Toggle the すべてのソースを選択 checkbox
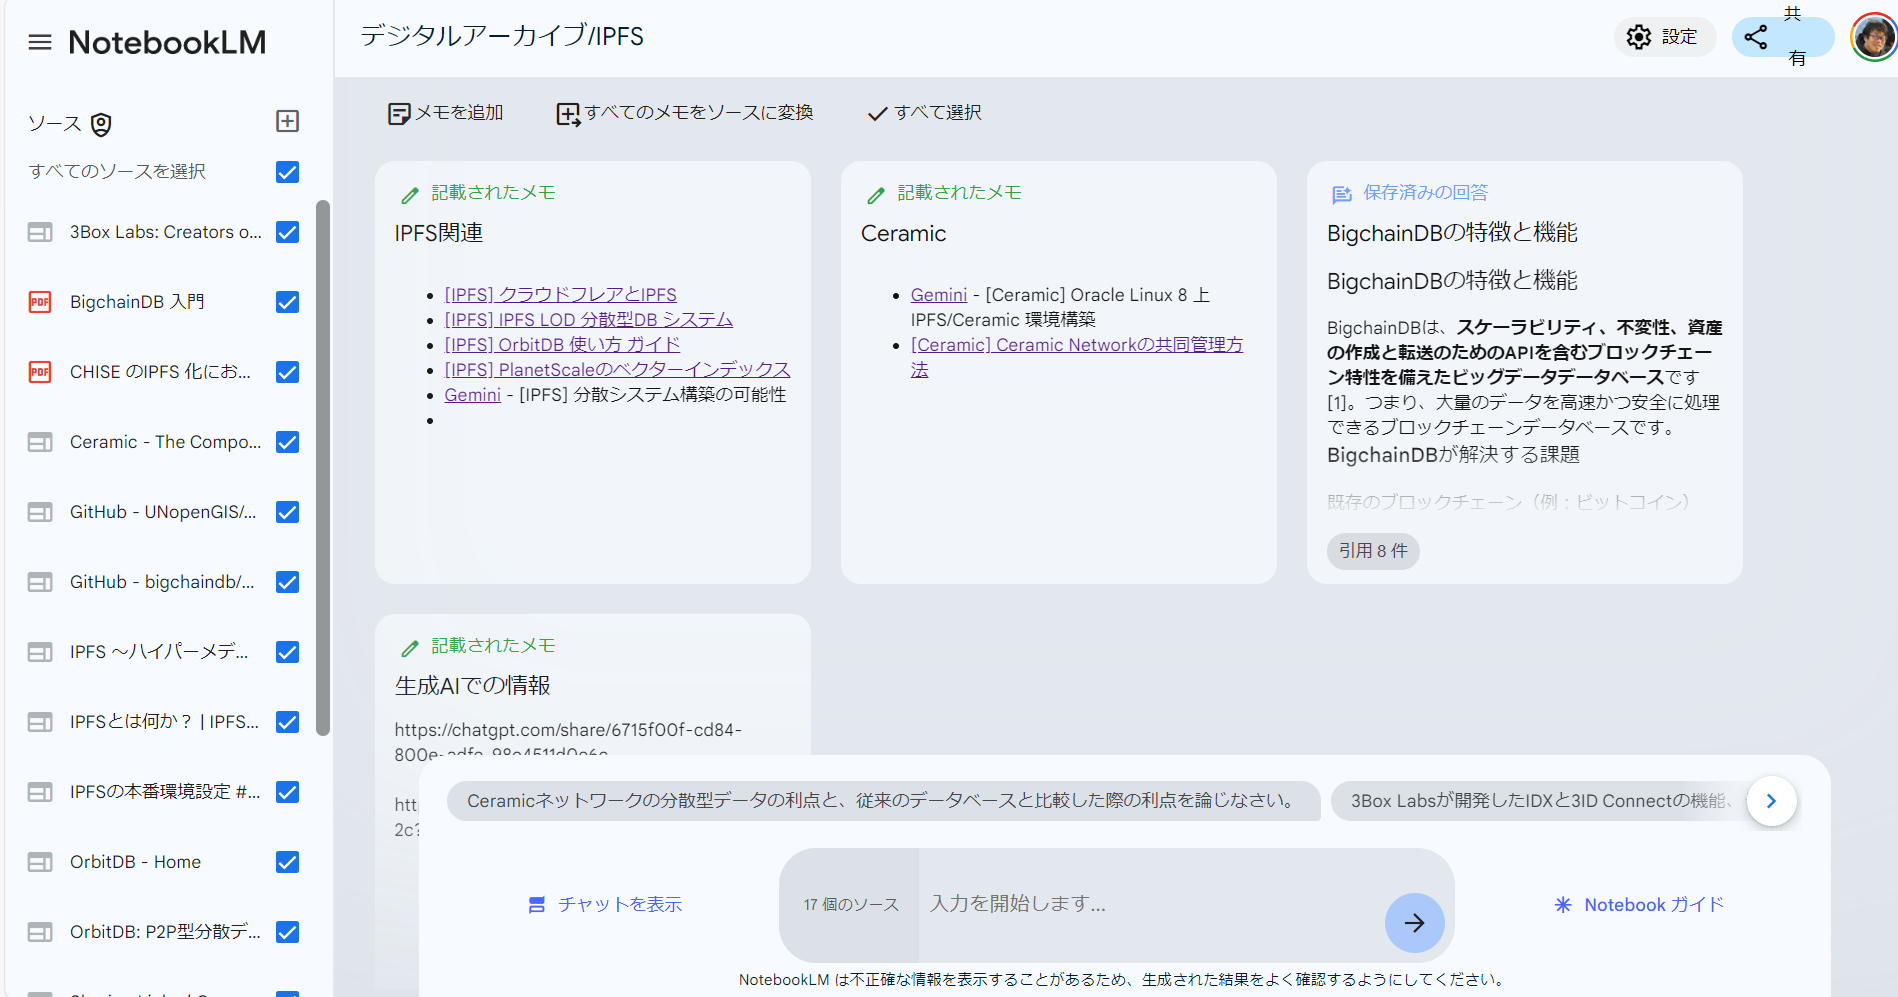 [287, 171]
